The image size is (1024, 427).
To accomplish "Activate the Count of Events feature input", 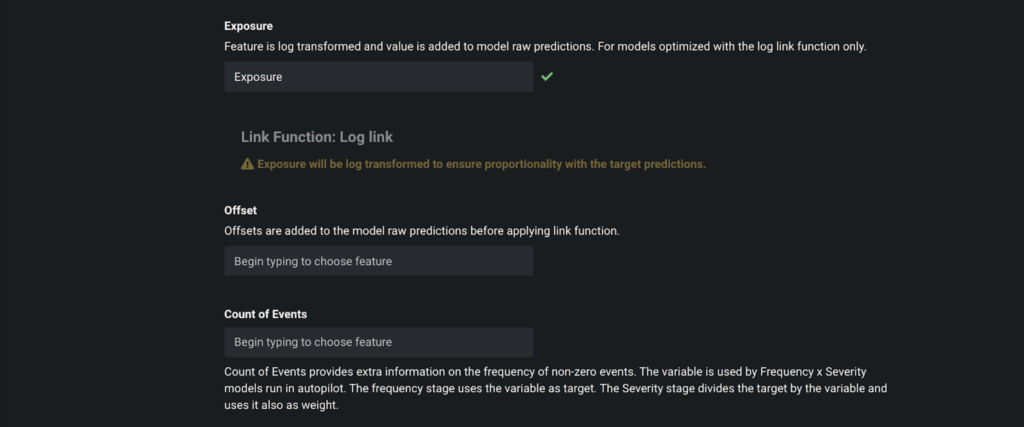I will 379,342.
